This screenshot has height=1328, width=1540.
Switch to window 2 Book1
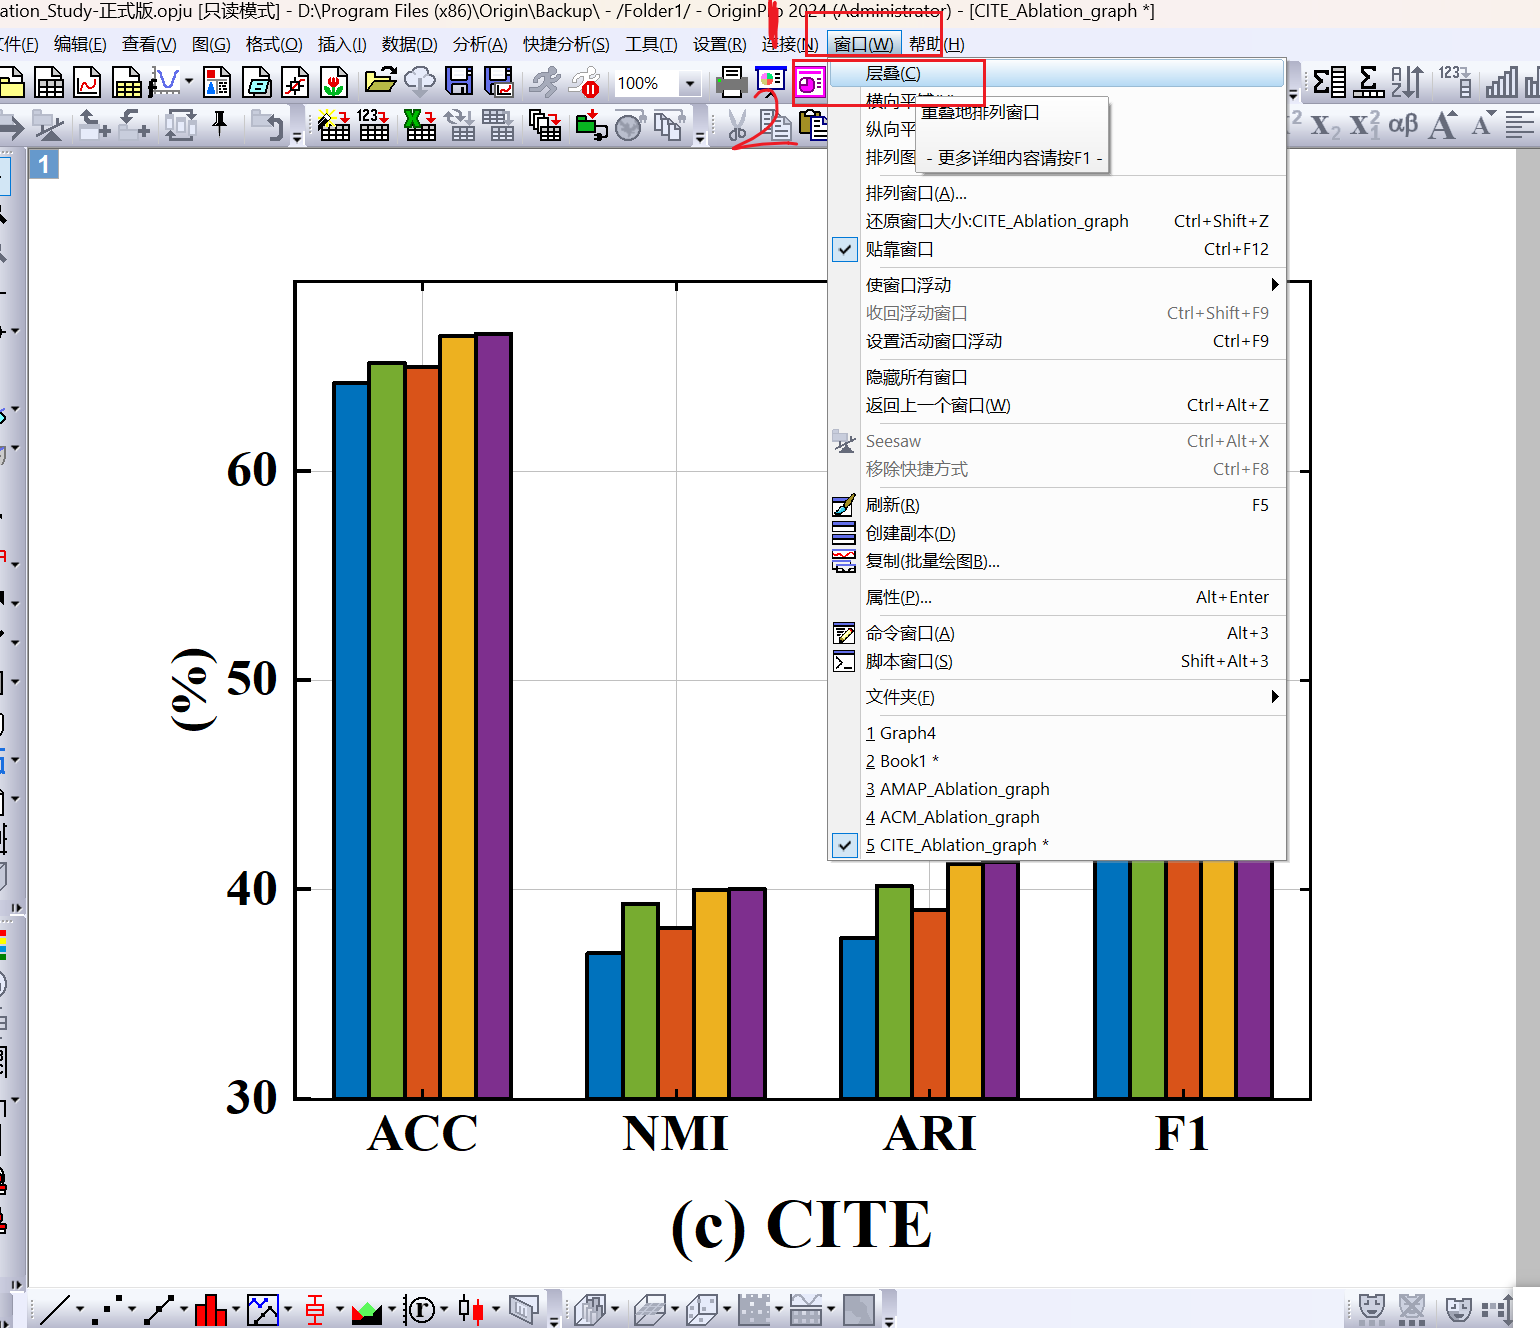[1057, 761]
